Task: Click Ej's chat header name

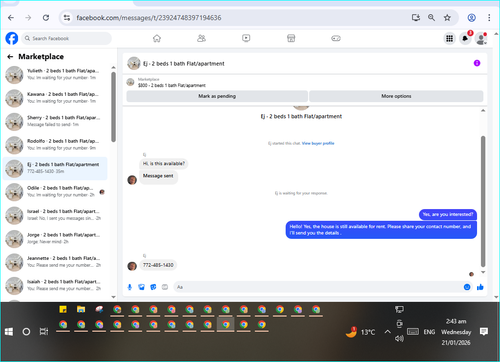Action: [x=184, y=64]
